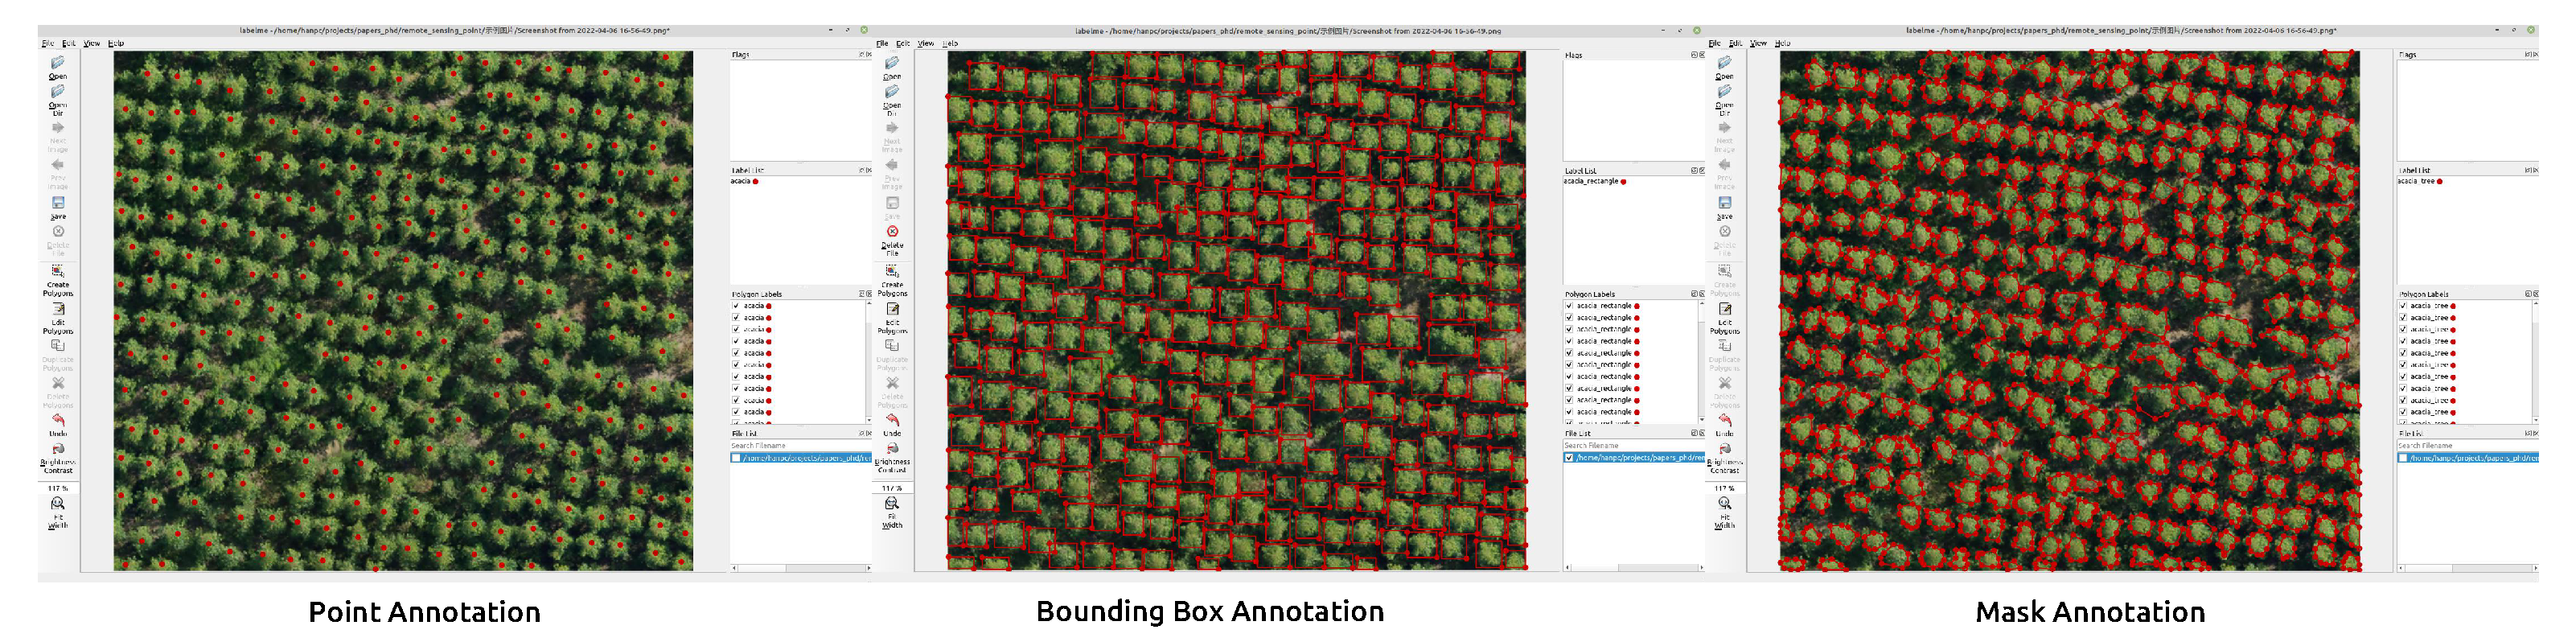Click 117 % zoom field in Point Annotation window
The width and height of the screenshot is (2576, 642).
pyautogui.click(x=58, y=488)
